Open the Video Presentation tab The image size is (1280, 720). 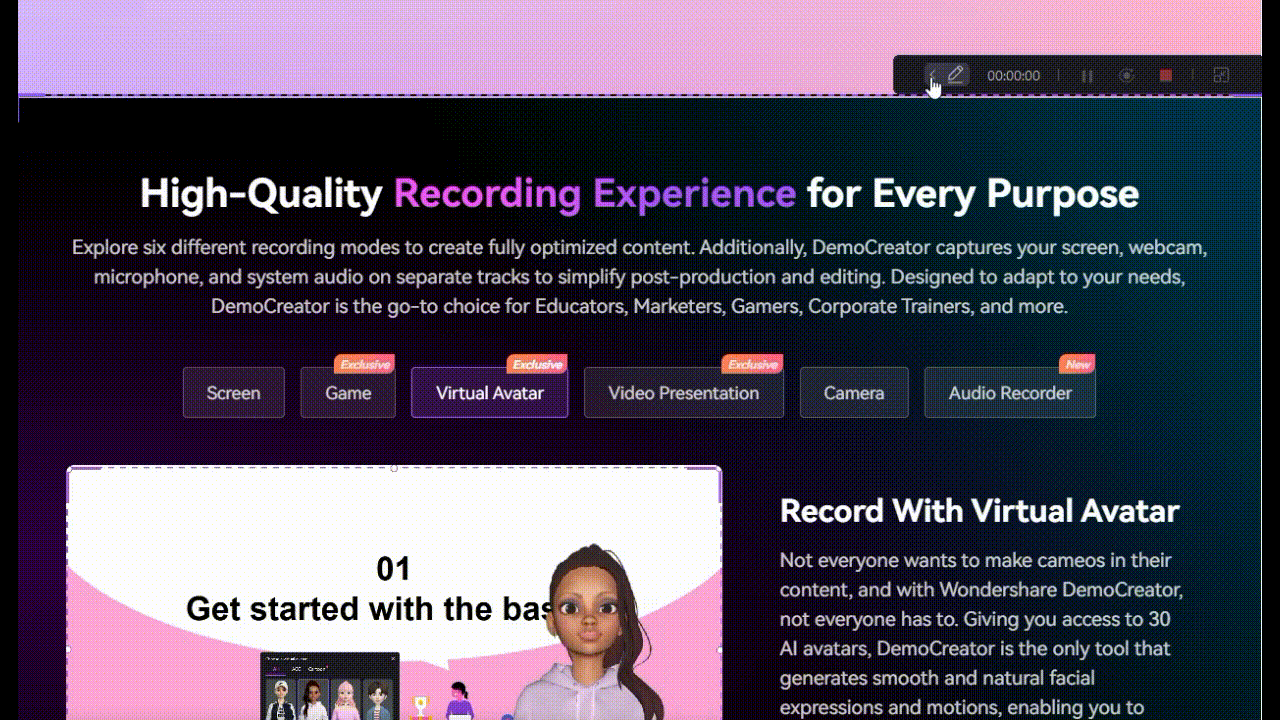(x=684, y=393)
